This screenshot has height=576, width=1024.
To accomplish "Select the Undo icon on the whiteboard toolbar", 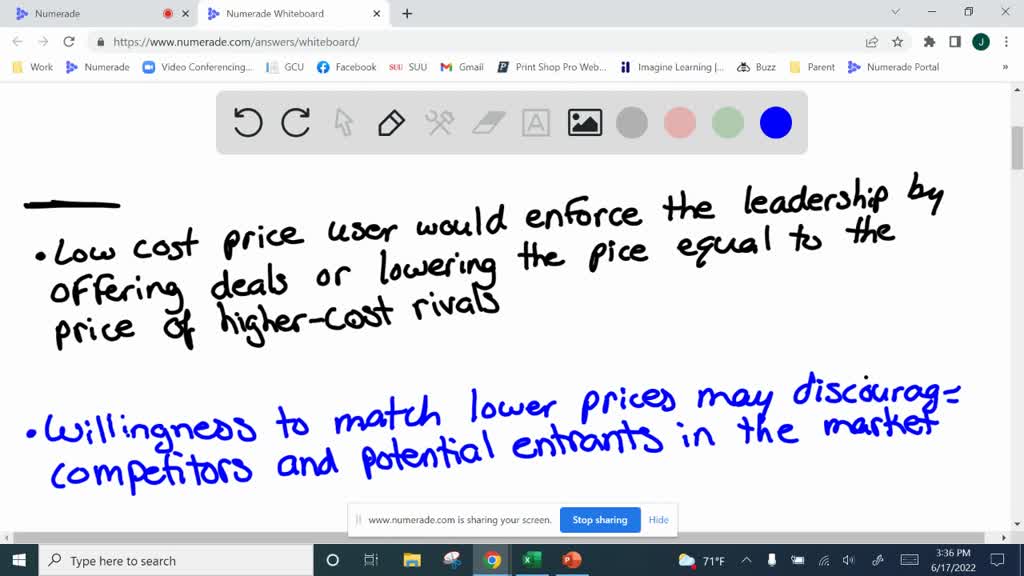I will click(x=247, y=122).
